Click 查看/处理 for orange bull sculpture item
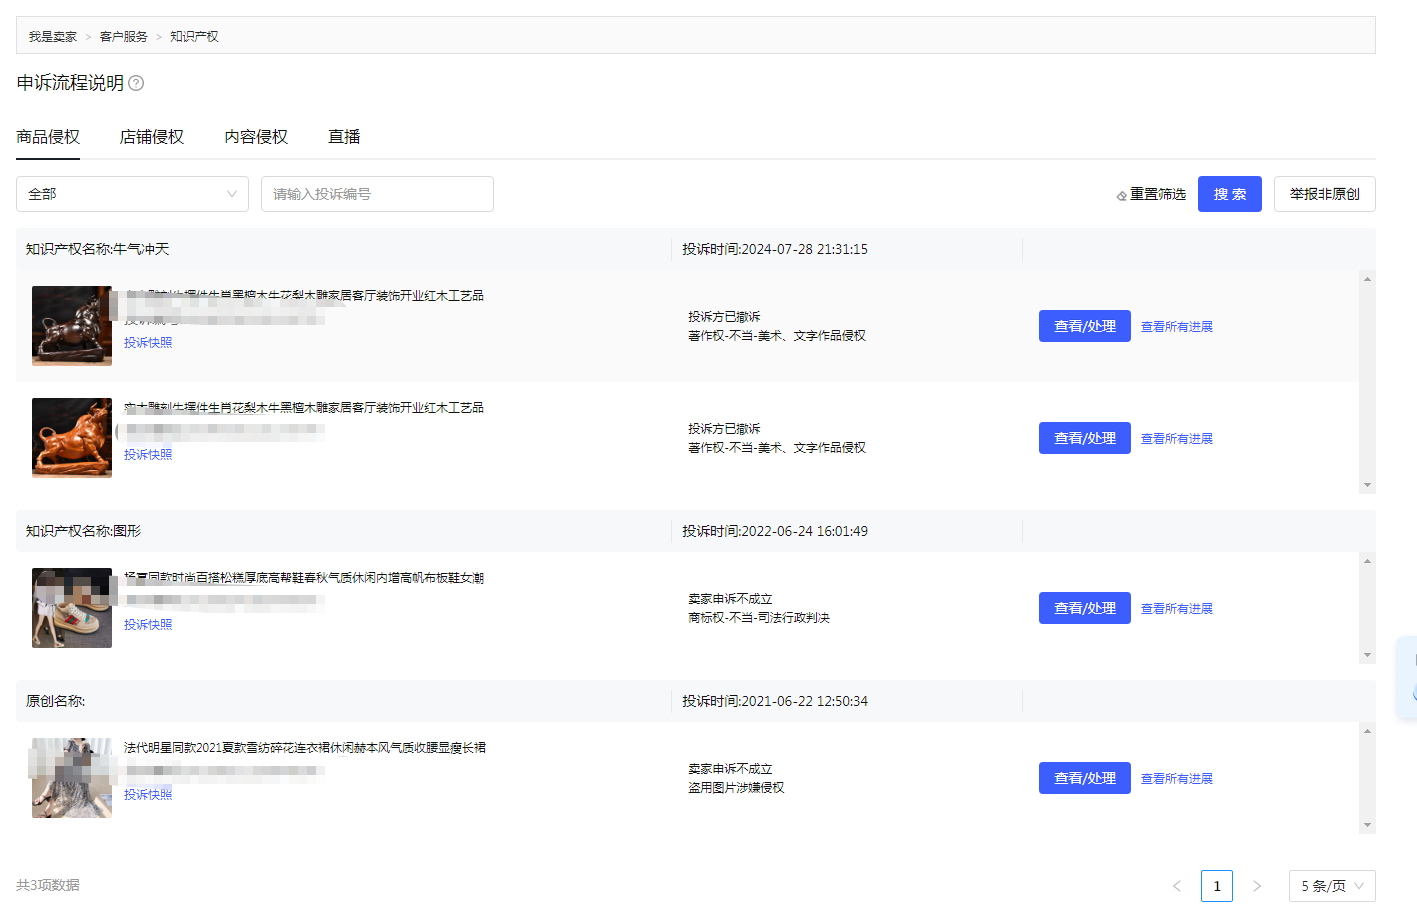The image size is (1417, 924). click(x=1085, y=438)
